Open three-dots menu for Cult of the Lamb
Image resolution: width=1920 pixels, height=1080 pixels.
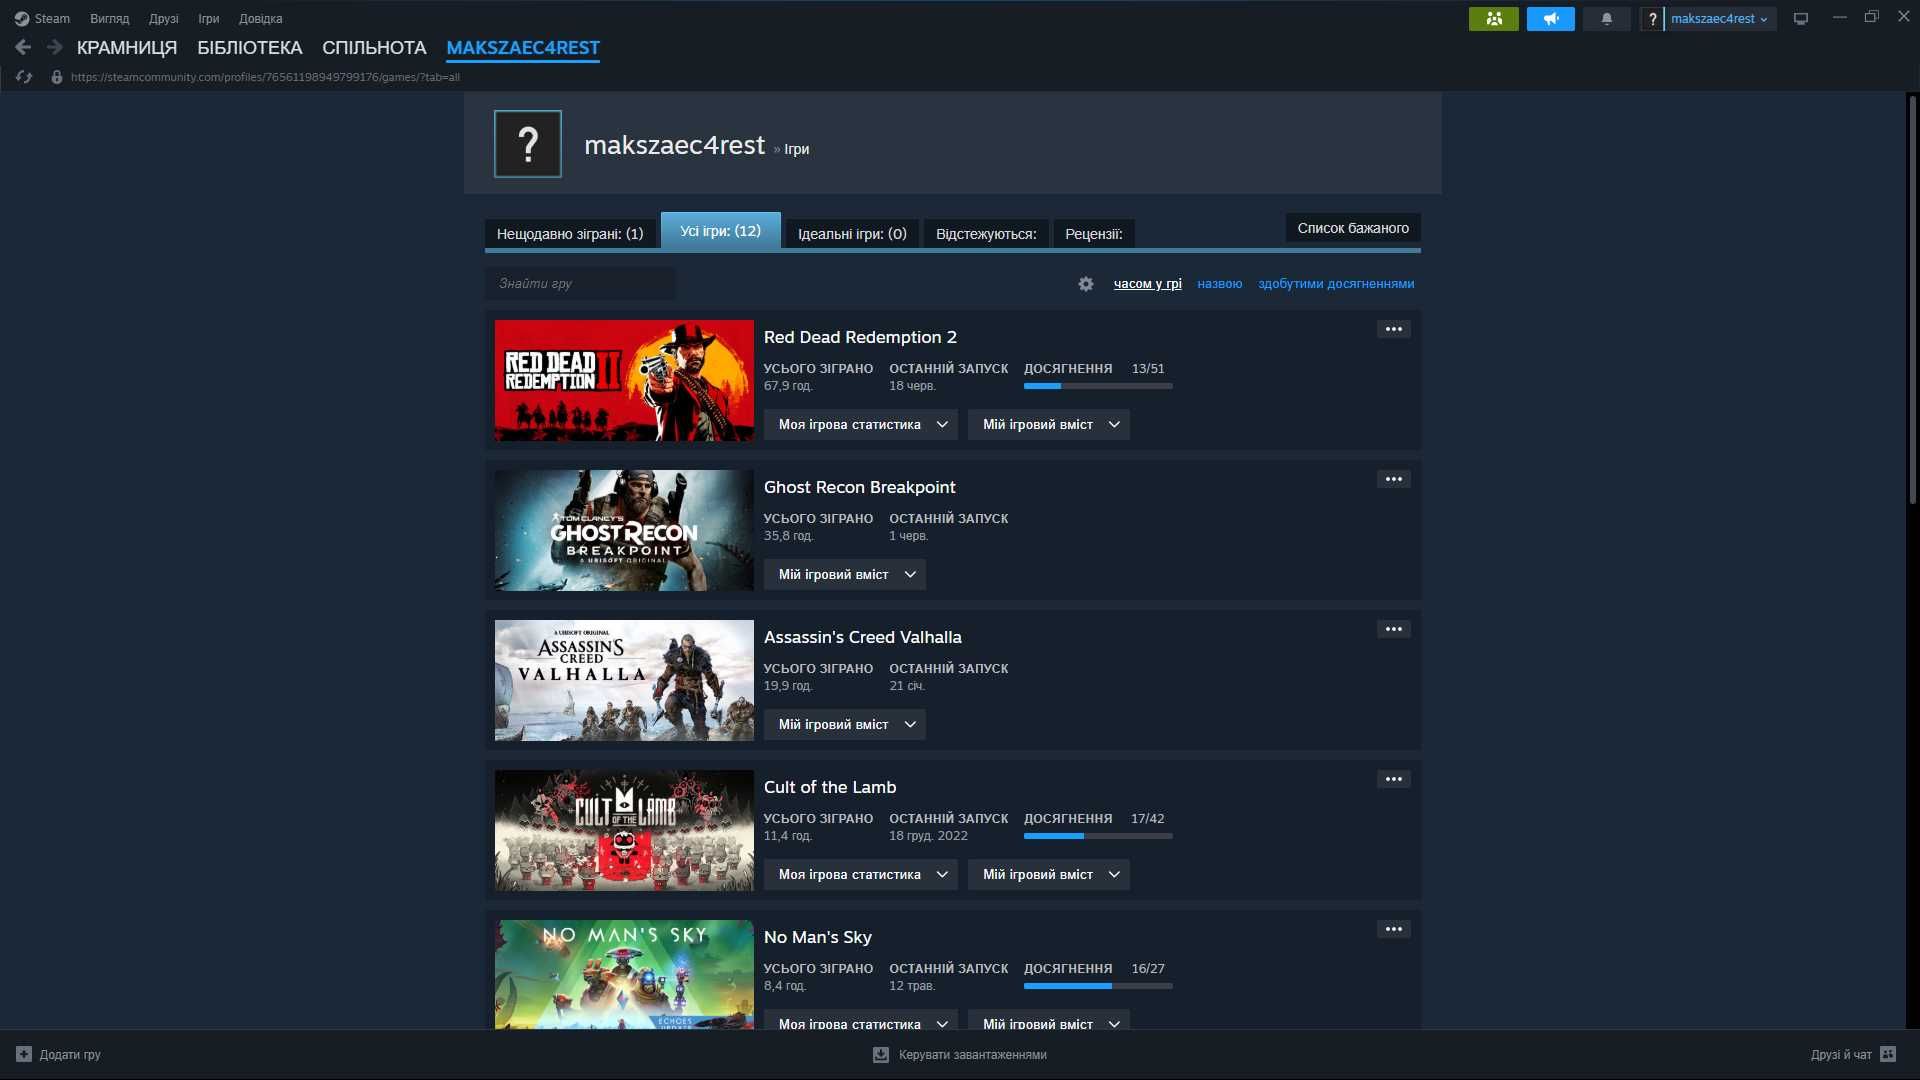(x=1393, y=779)
